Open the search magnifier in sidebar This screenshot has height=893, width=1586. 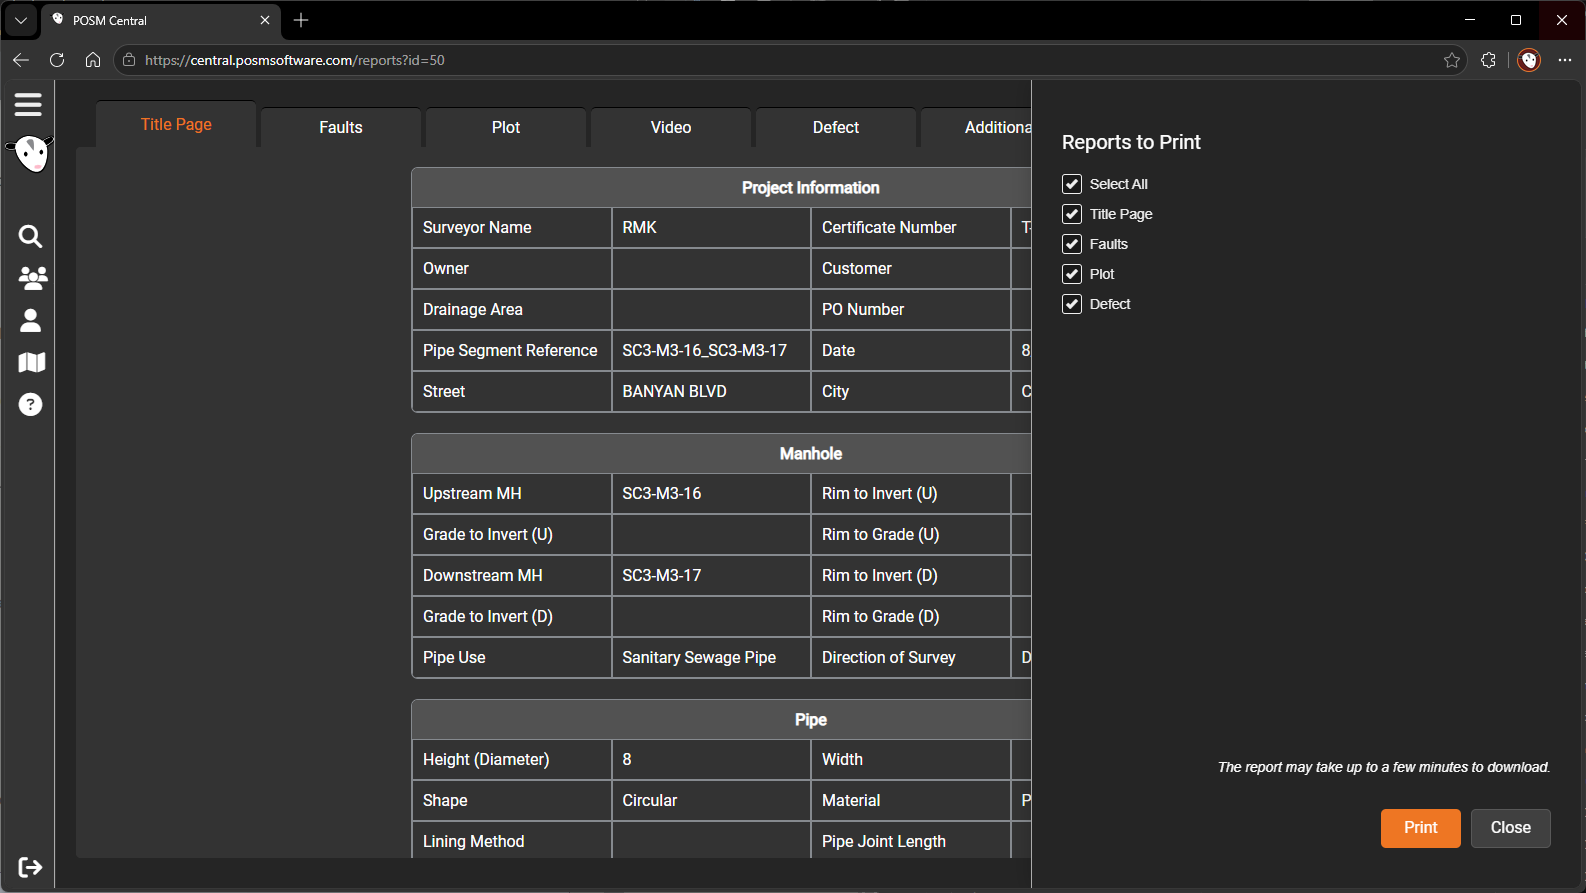30,236
